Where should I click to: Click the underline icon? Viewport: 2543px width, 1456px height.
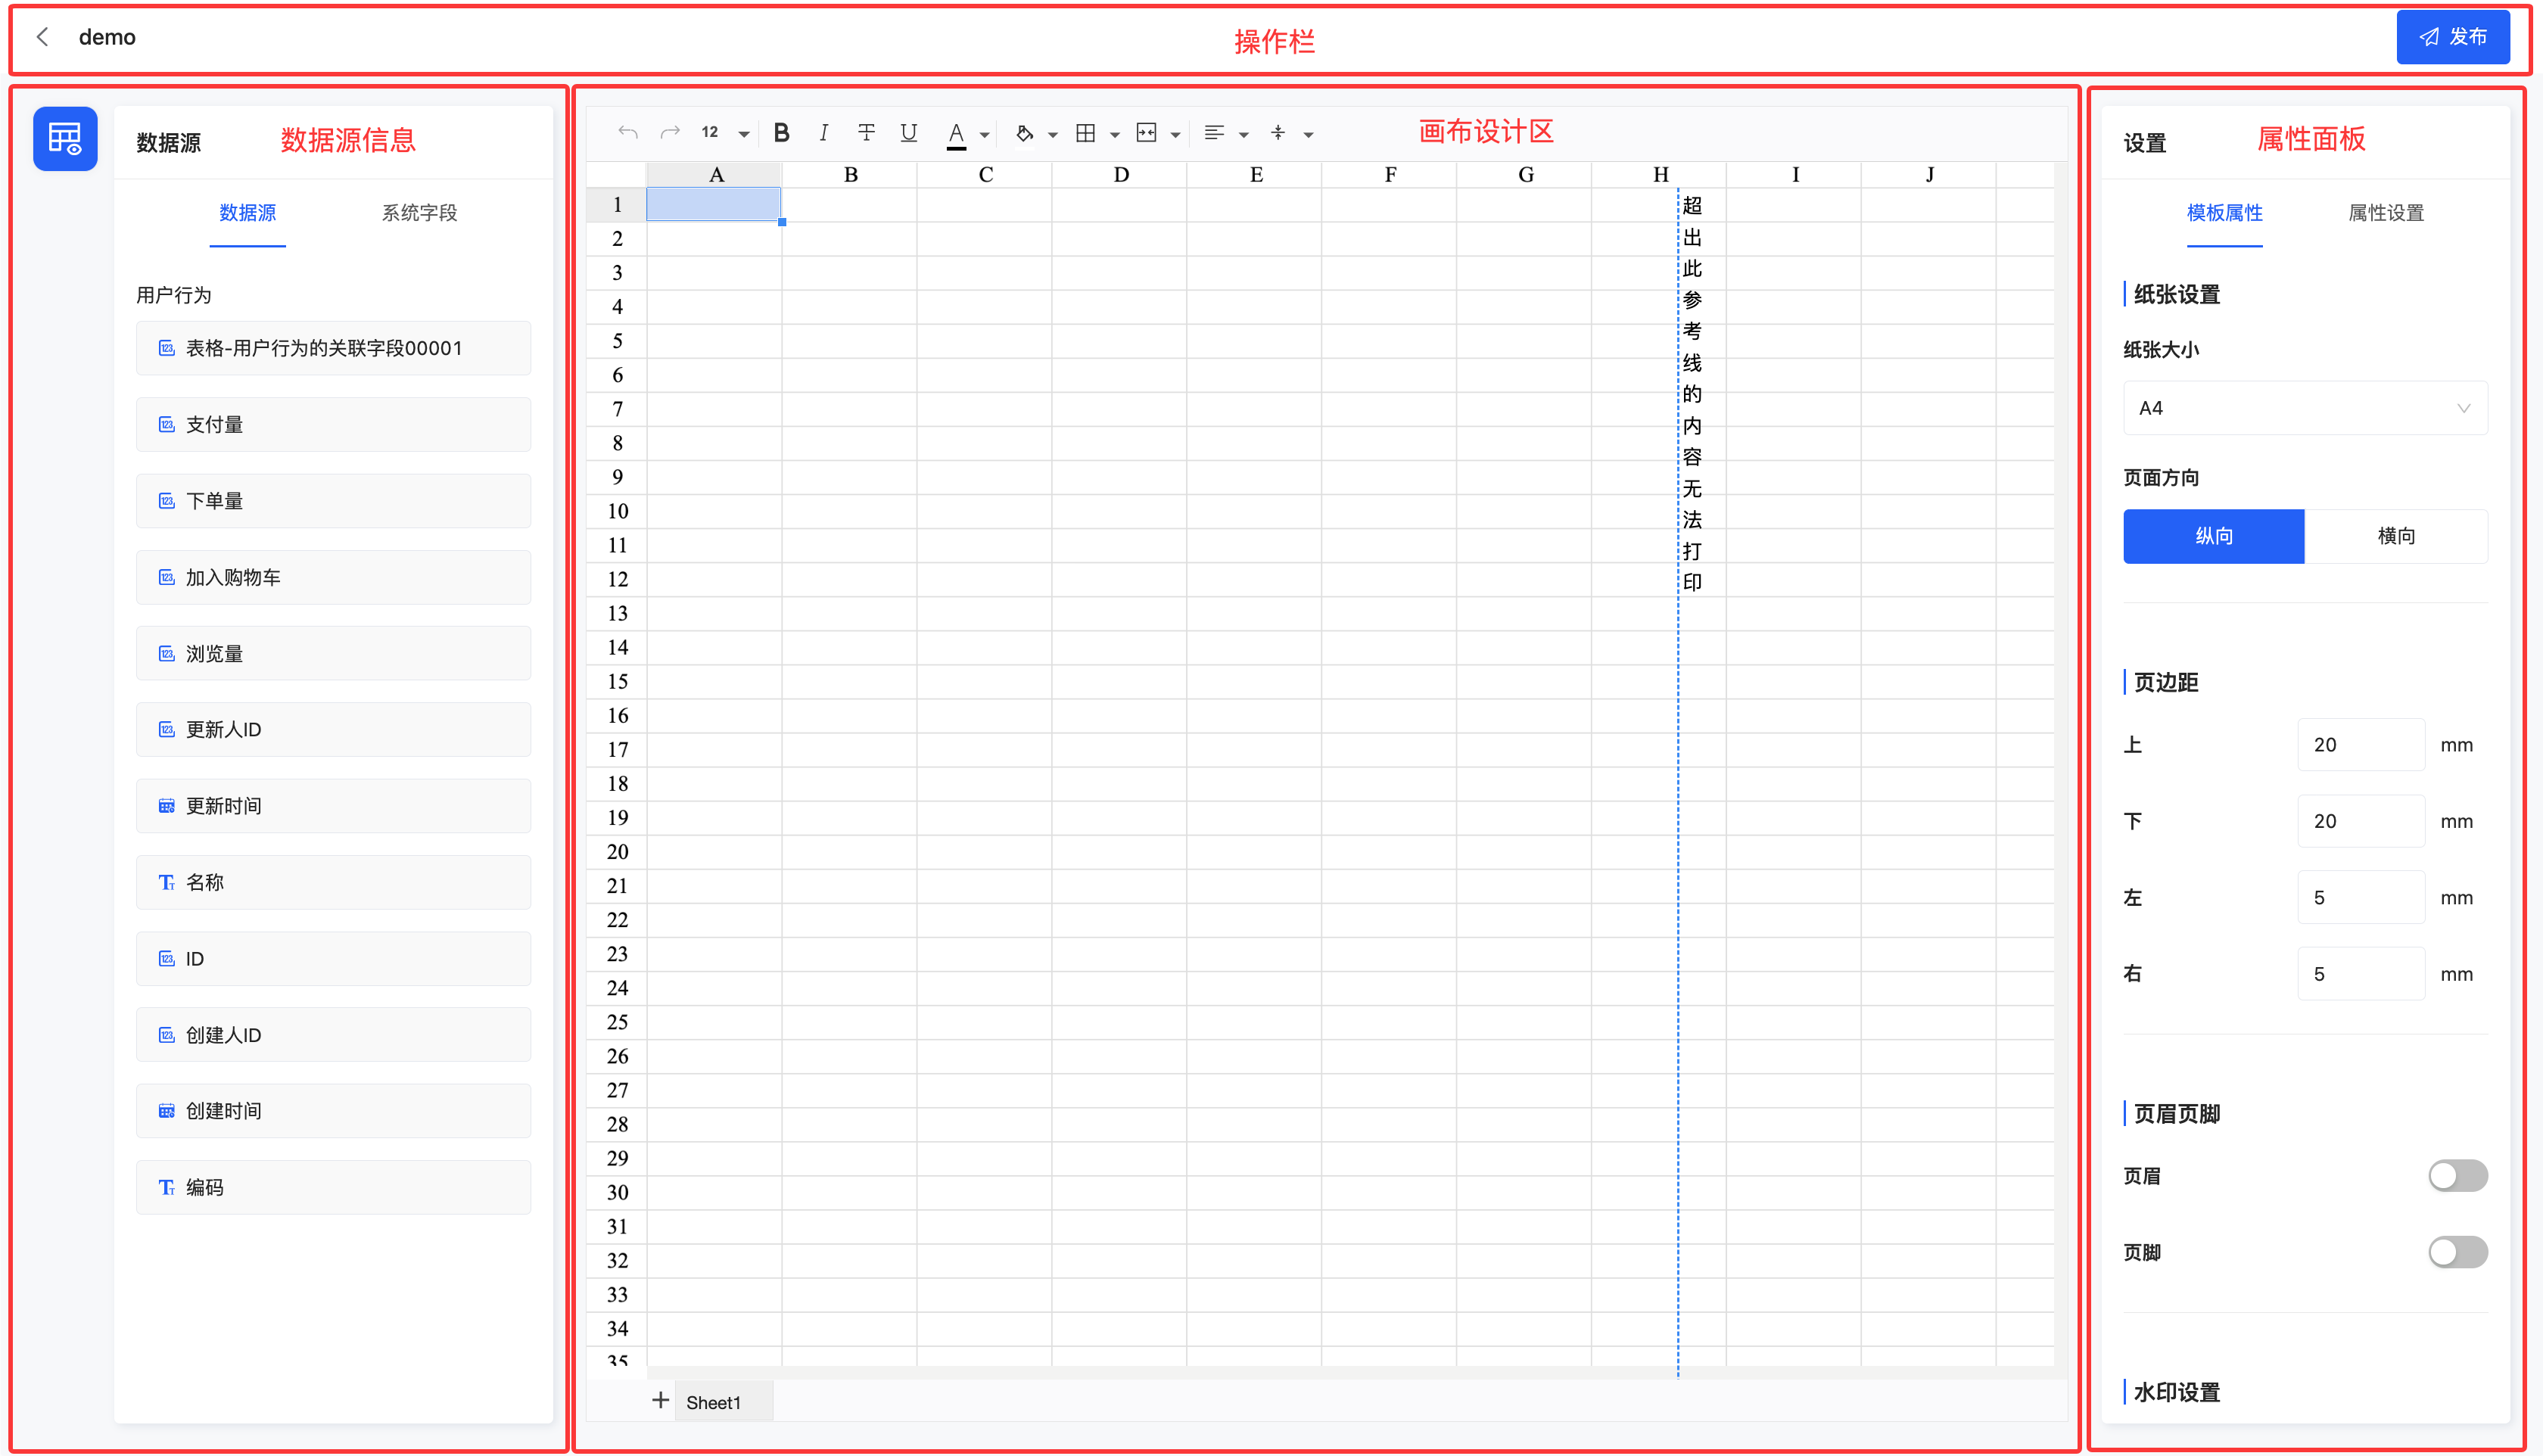click(x=908, y=133)
